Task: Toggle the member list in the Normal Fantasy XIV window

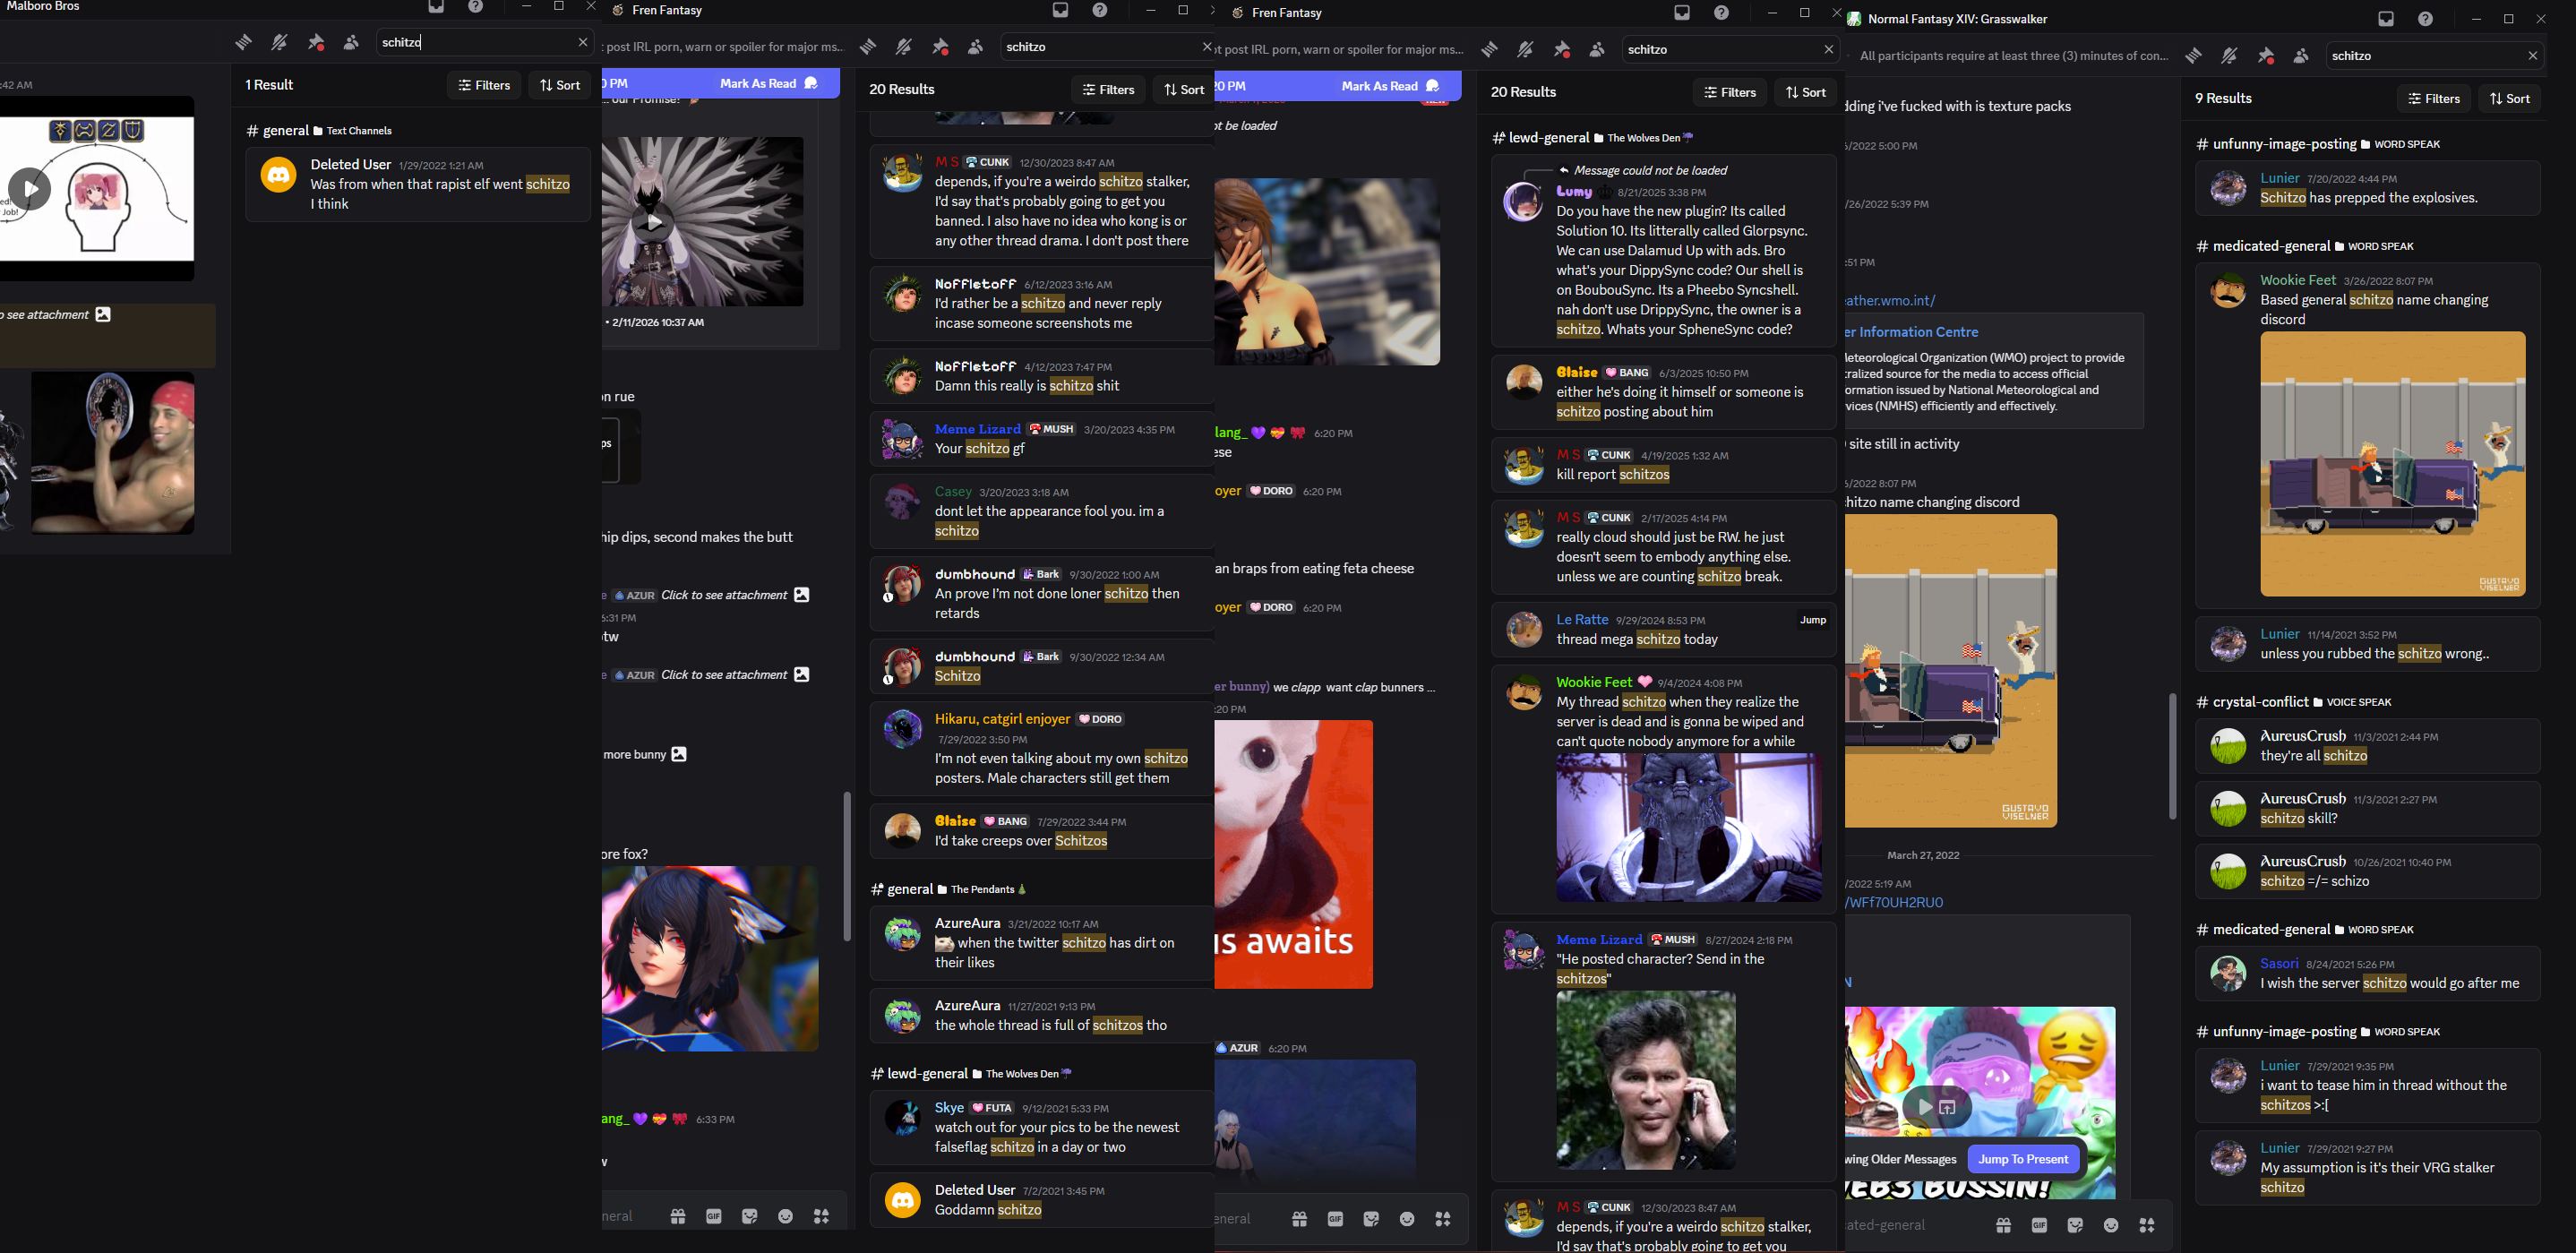Action: [x=2301, y=56]
